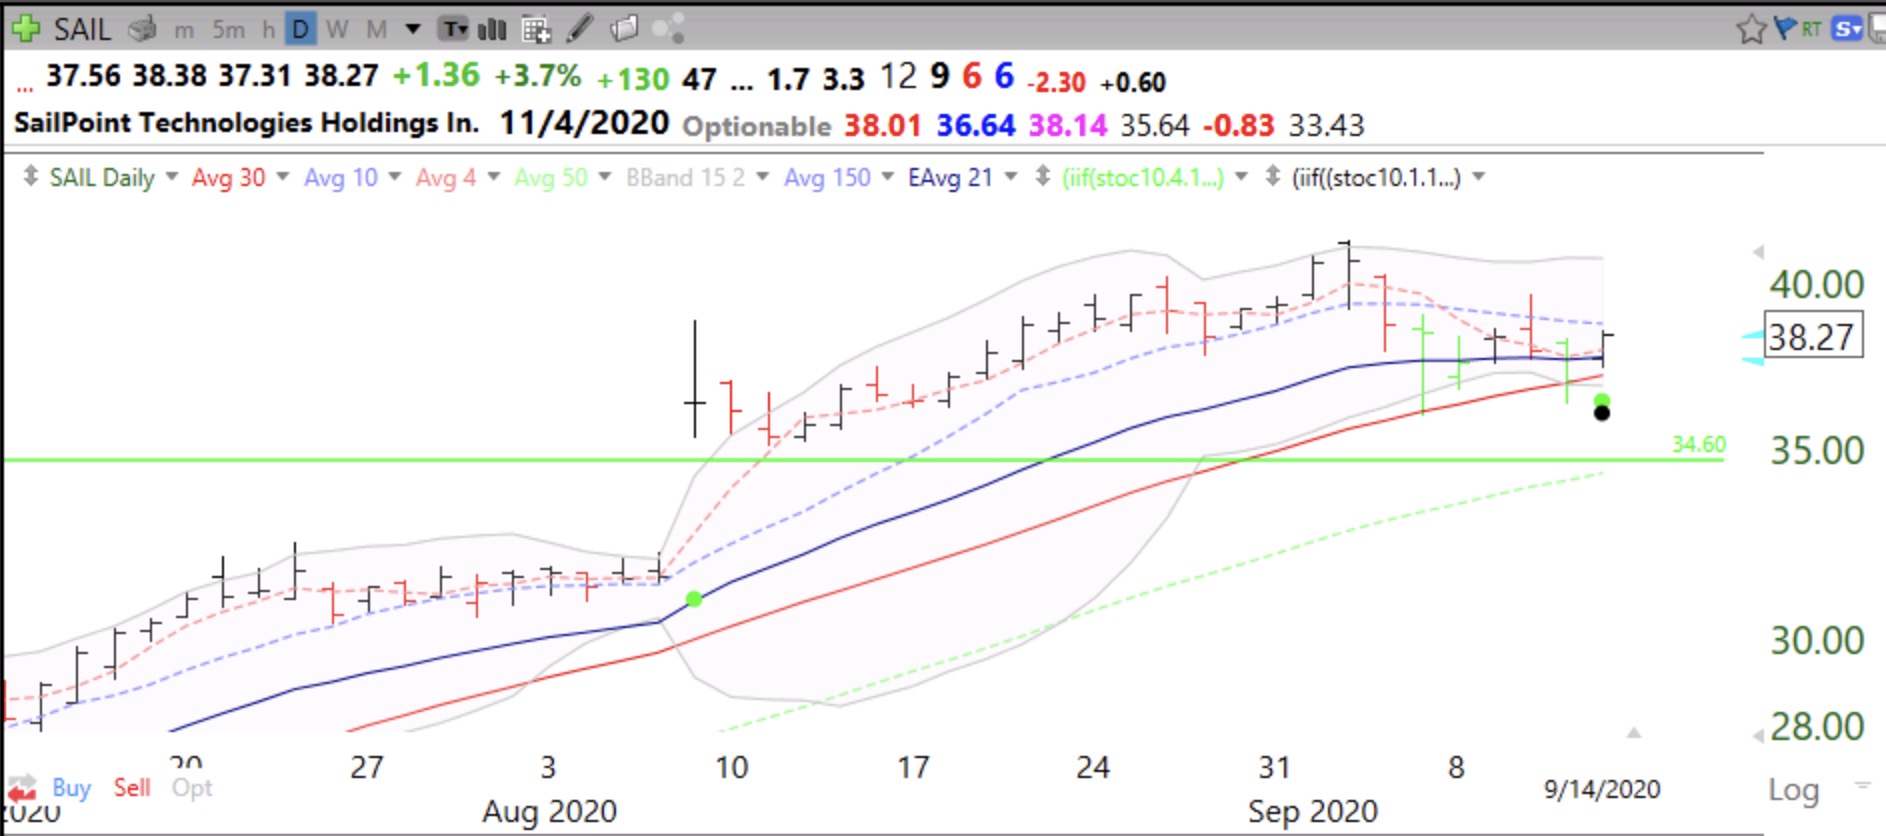This screenshot has width=1886, height=836.
Task: Click the notes/folder card icon
Action: coord(624,28)
